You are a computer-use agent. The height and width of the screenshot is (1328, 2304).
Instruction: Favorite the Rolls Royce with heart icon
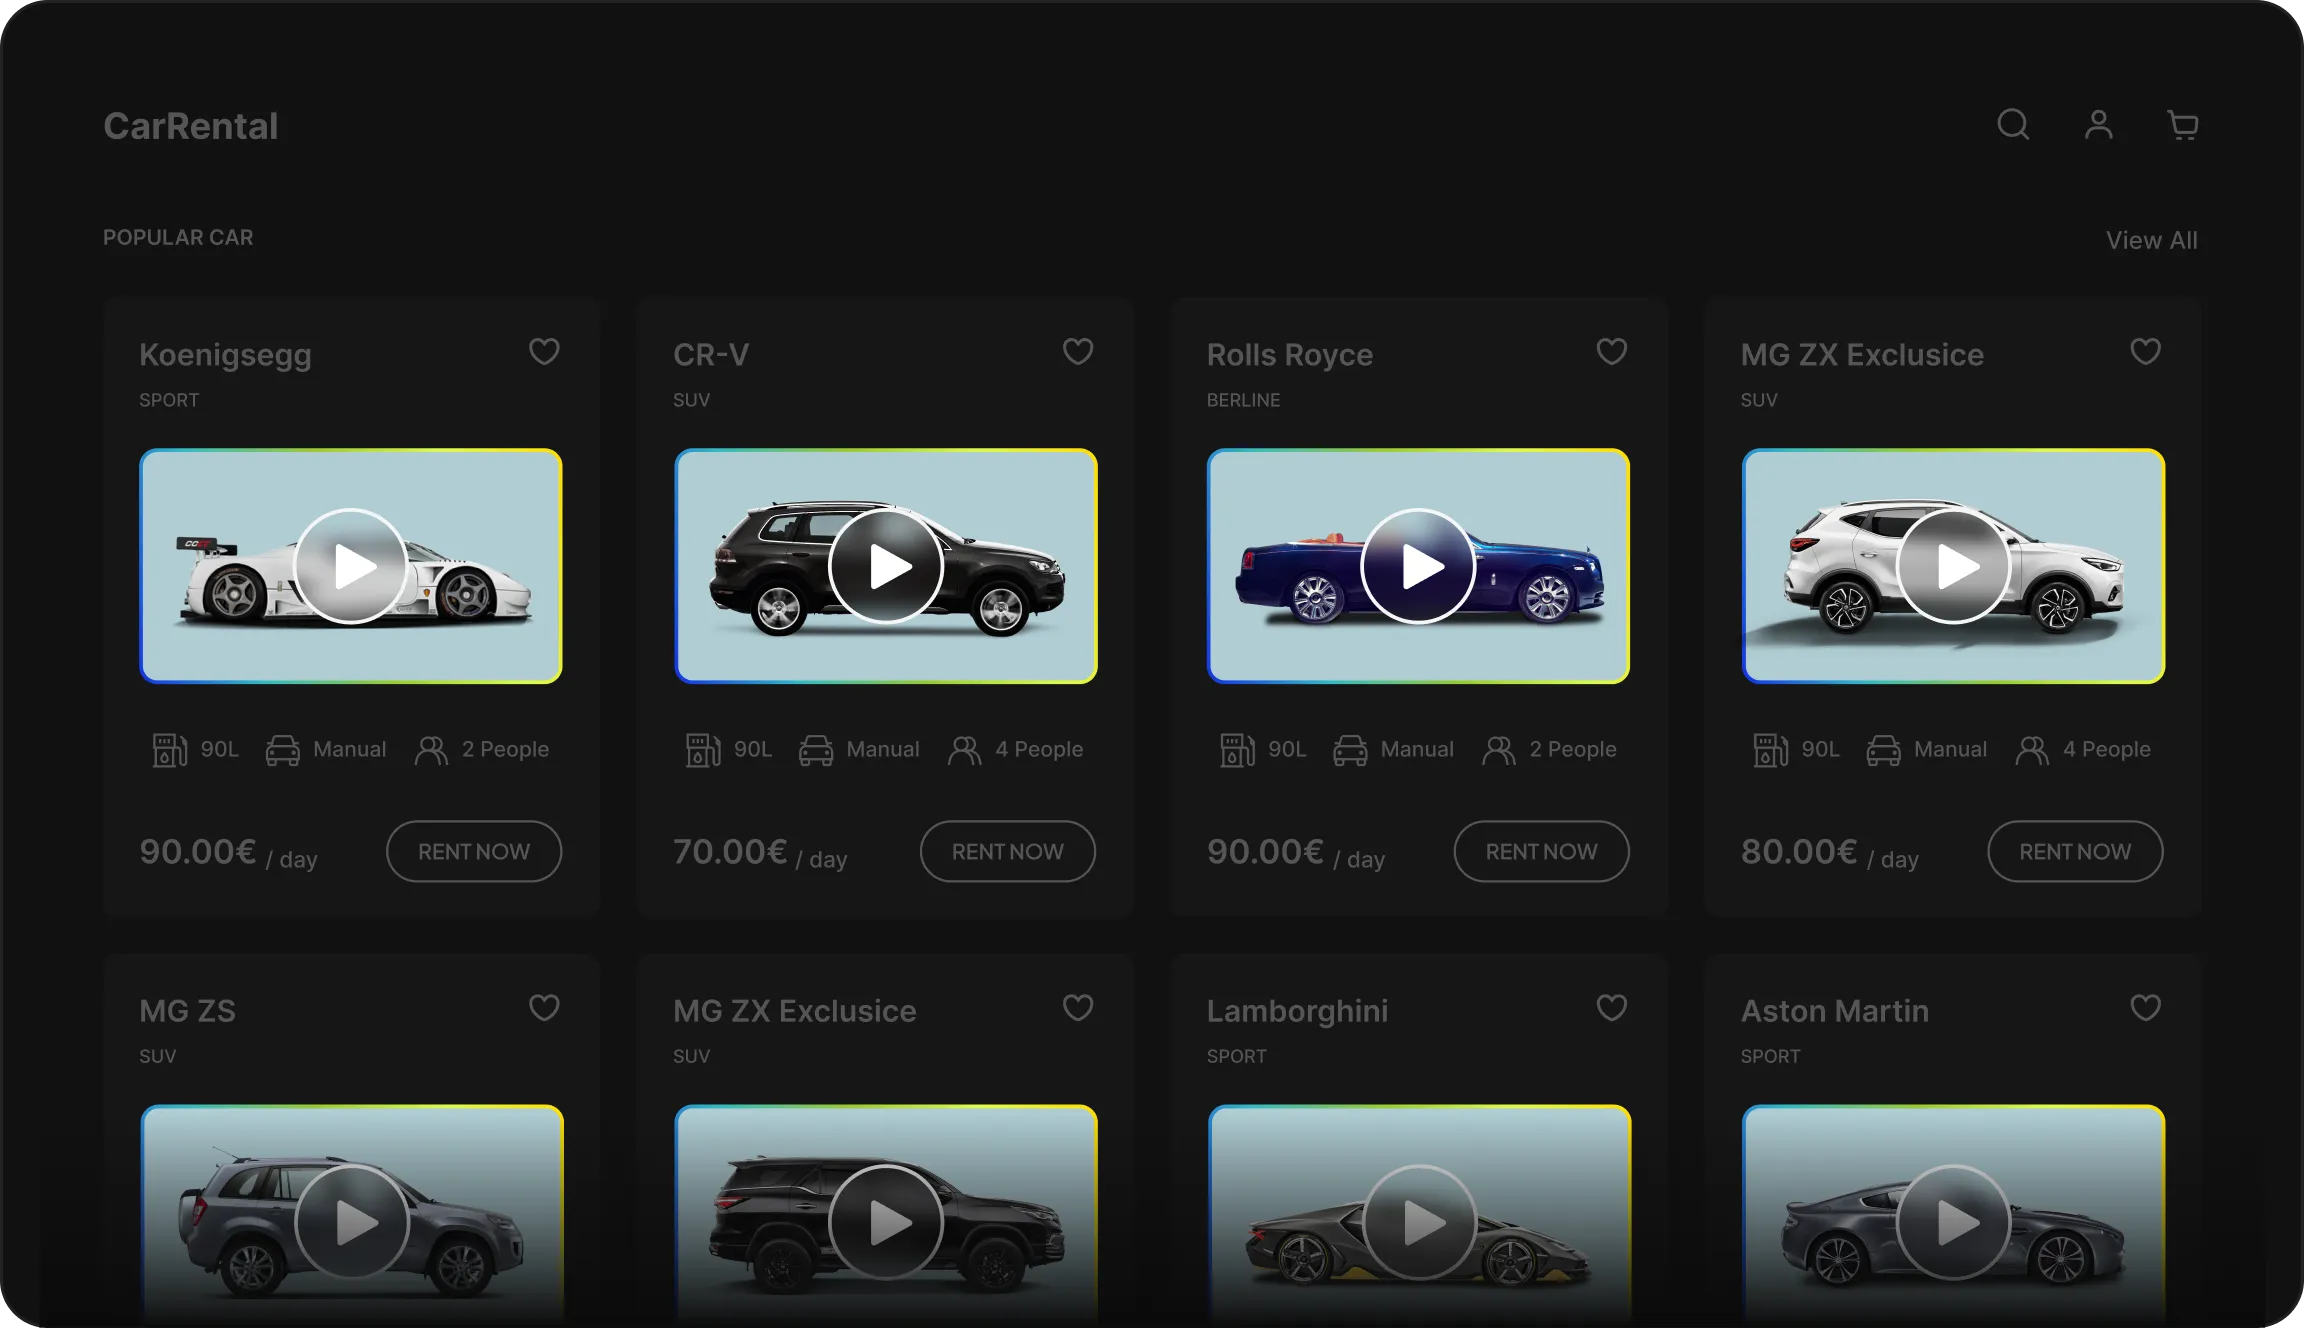(1611, 351)
